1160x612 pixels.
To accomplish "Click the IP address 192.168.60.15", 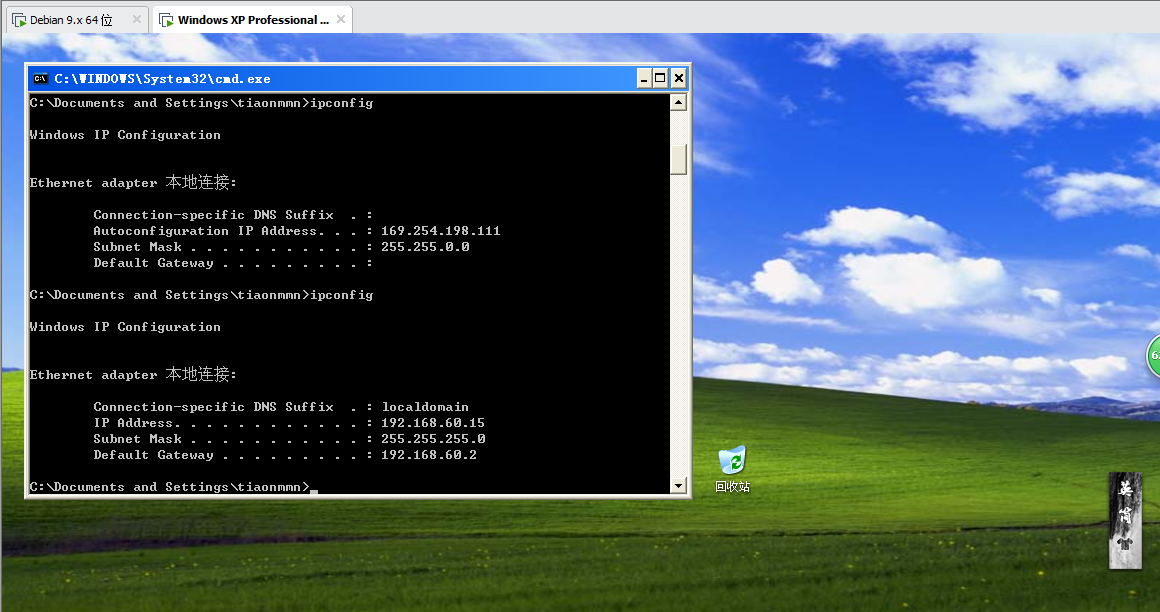I will point(433,423).
